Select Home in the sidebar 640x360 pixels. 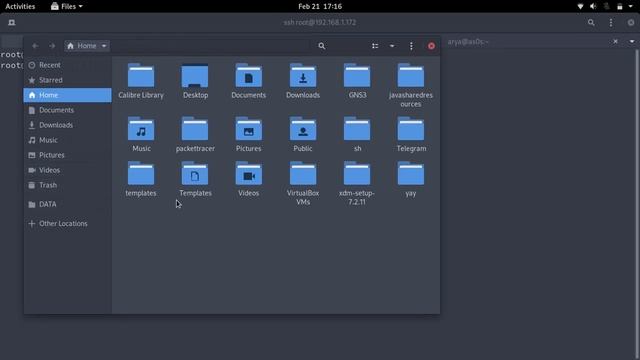(67, 95)
